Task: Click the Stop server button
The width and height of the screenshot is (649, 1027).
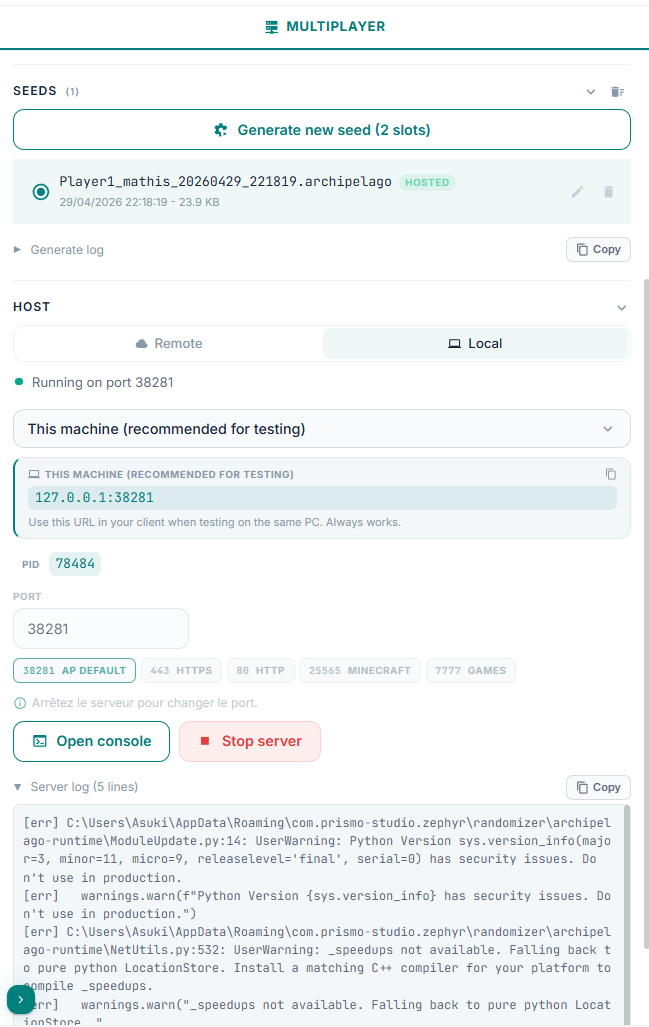Action: pyautogui.click(x=249, y=741)
